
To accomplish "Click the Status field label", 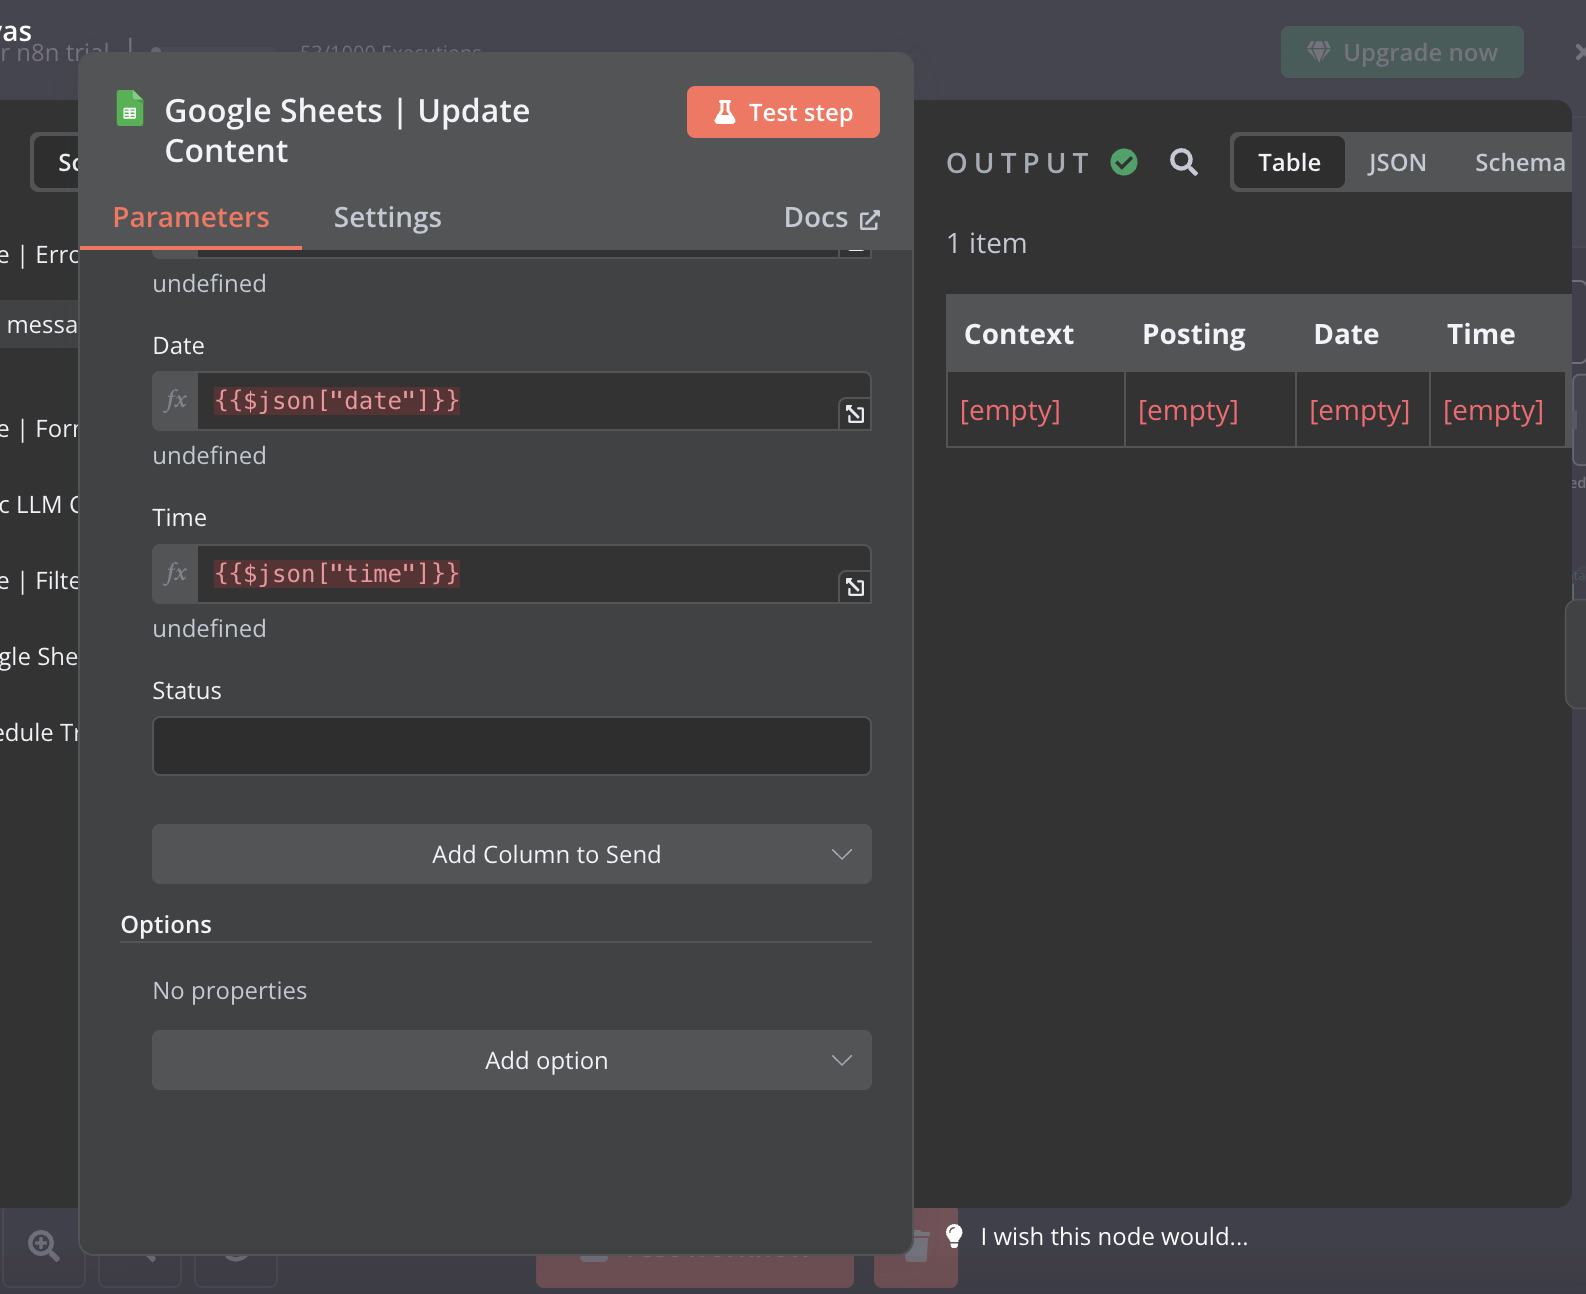I will (187, 690).
